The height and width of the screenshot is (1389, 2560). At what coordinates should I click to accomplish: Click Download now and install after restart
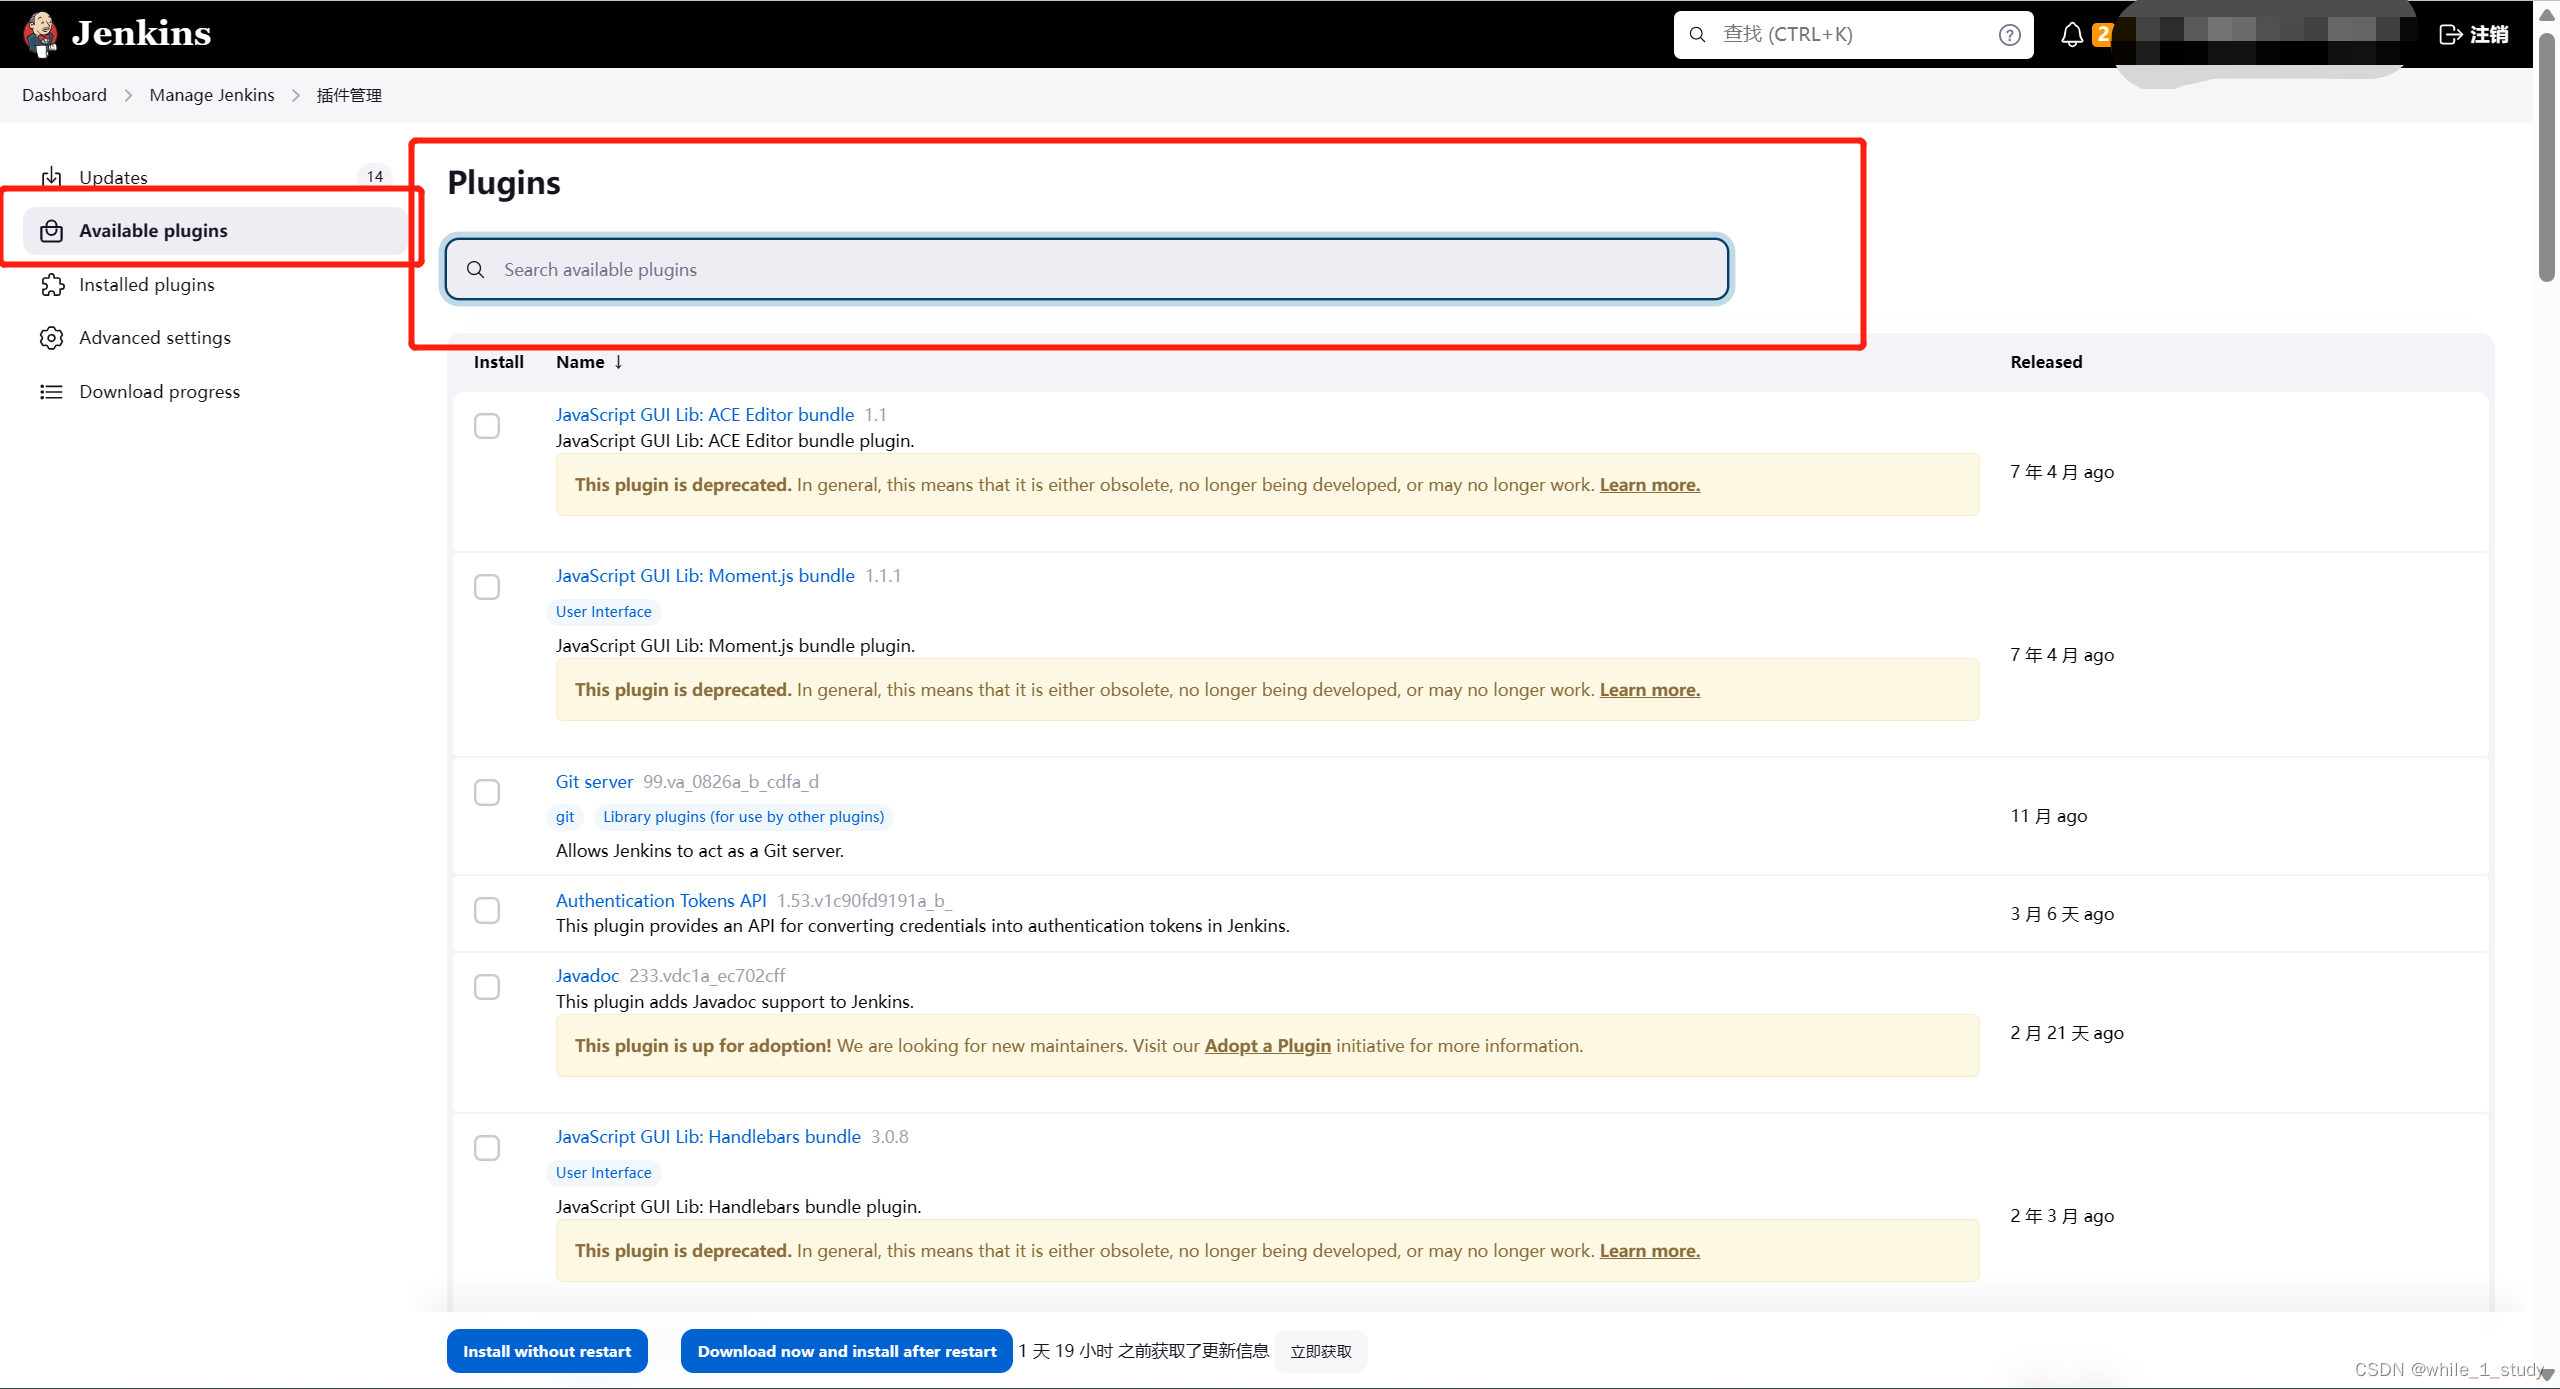click(x=846, y=1351)
